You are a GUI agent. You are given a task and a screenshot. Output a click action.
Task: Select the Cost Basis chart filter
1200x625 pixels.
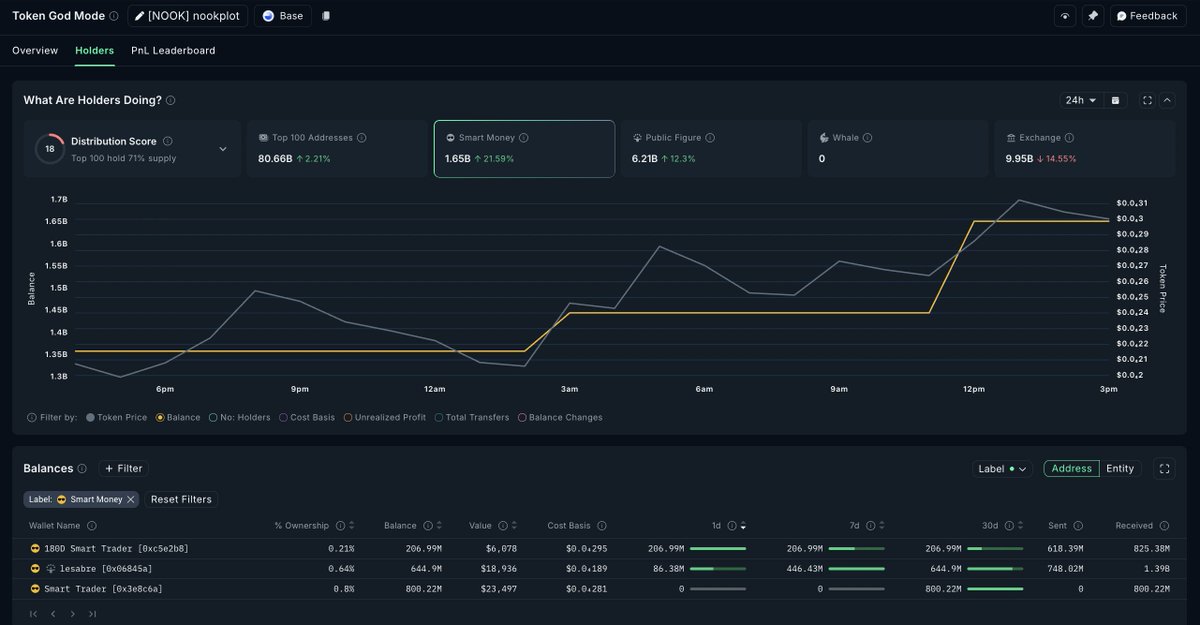coord(283,417)
